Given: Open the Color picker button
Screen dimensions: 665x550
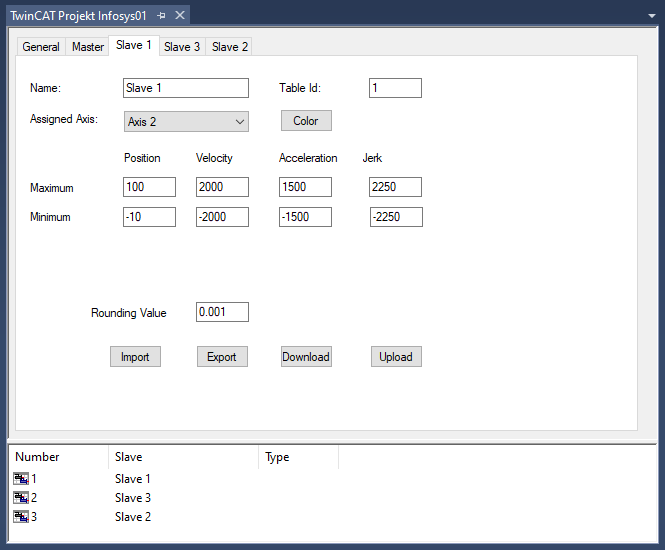Looking at the screenshot, I should click(306, 121).
